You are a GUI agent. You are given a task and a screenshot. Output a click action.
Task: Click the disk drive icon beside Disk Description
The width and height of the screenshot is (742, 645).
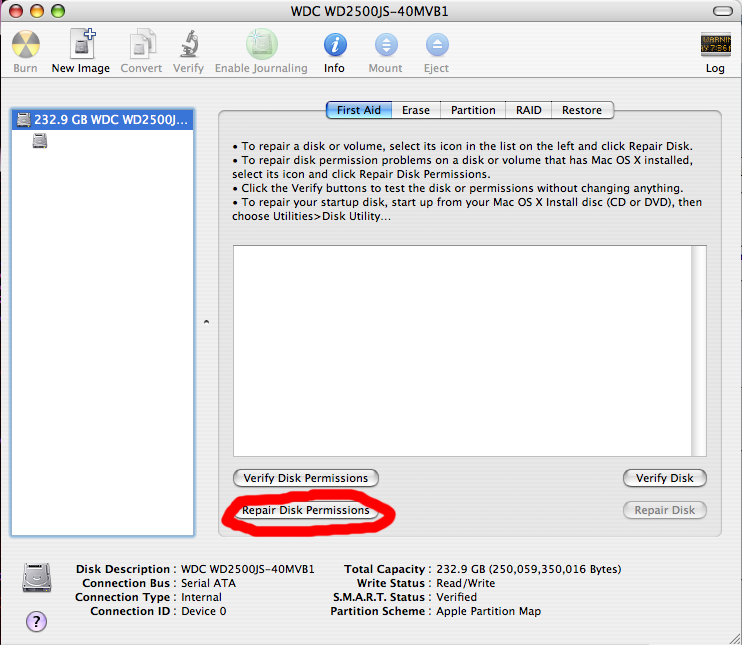point(37,577)
